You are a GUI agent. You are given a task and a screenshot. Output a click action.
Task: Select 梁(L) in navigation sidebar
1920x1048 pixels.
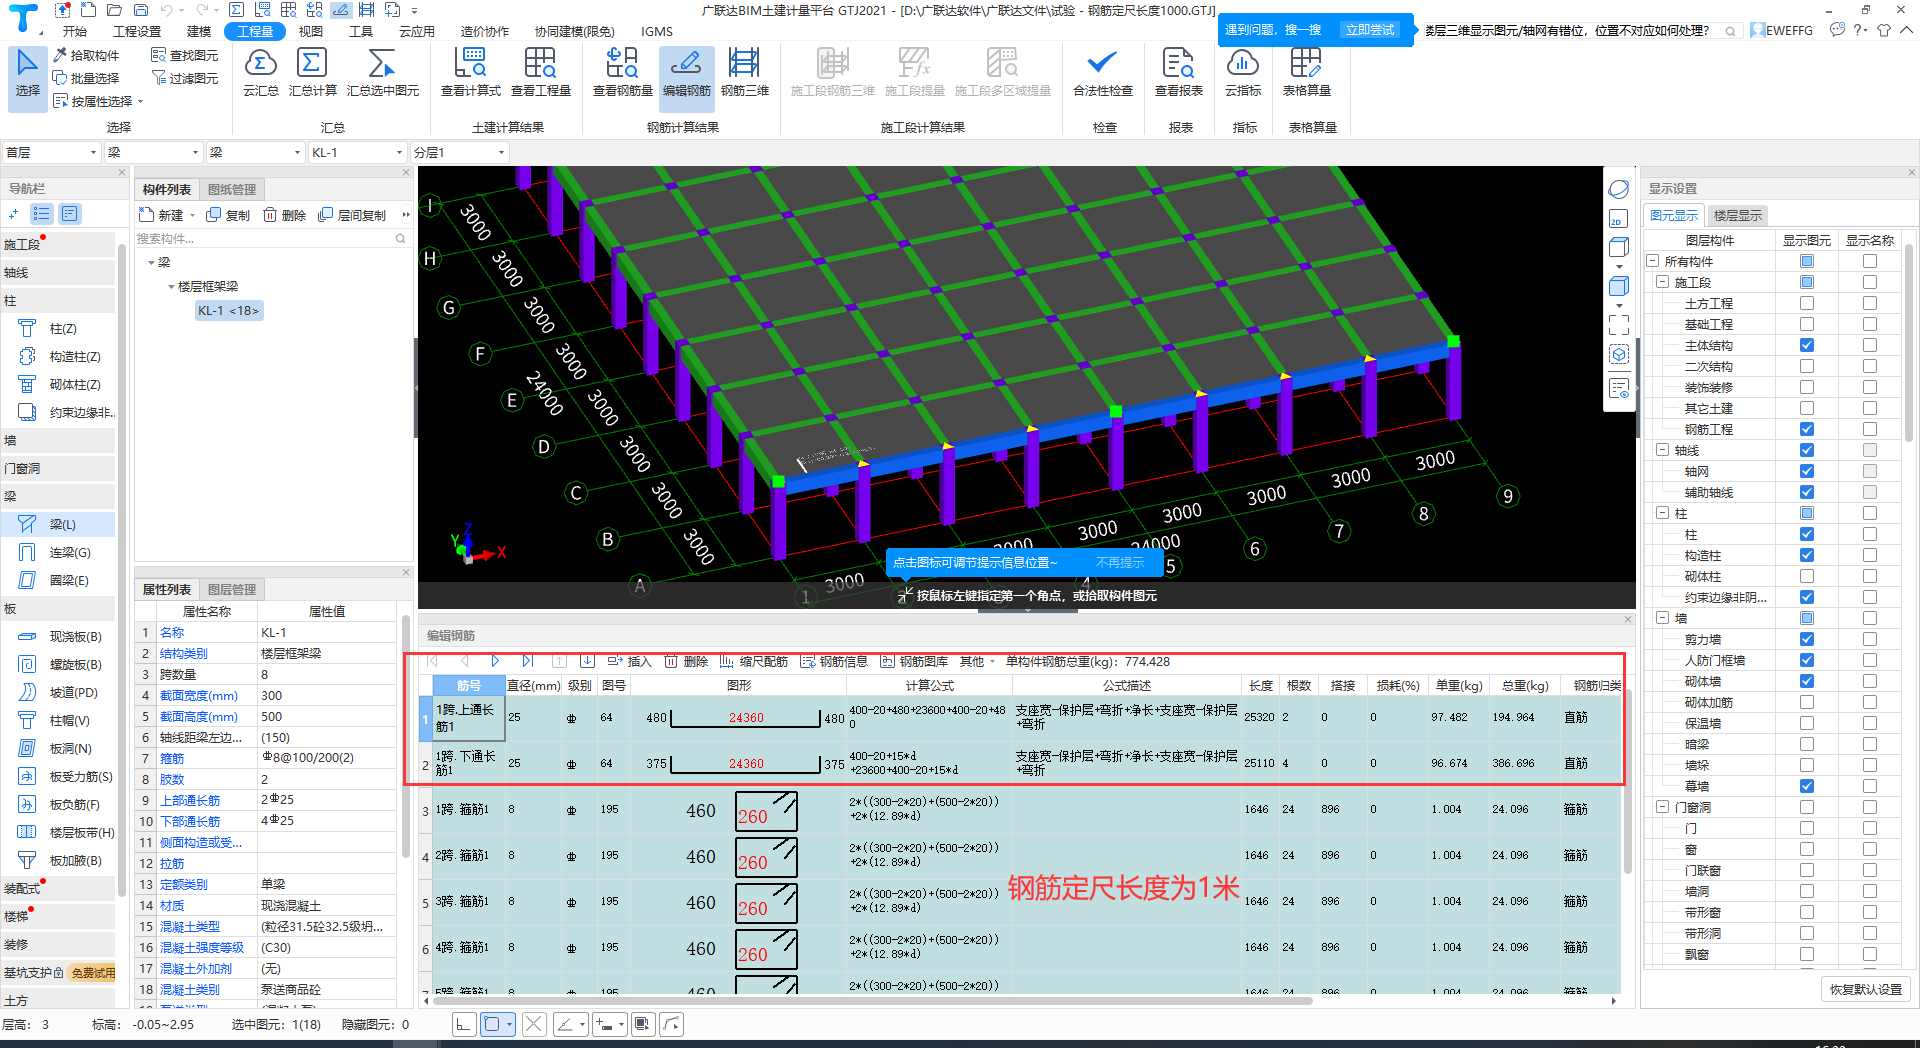pyautogui.click(x=58, y=524)
